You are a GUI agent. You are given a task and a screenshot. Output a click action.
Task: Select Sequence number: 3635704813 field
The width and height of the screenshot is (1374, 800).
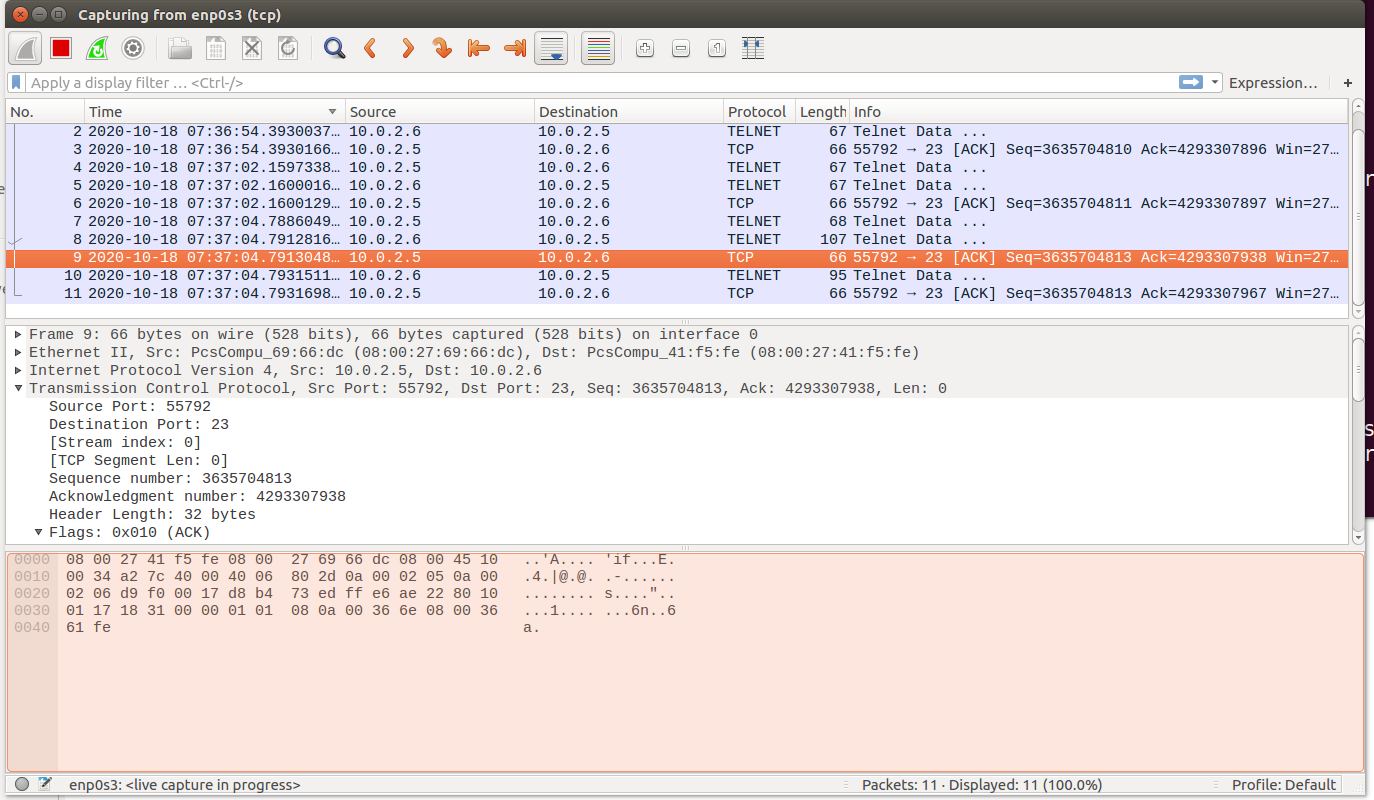pos(170,478)
